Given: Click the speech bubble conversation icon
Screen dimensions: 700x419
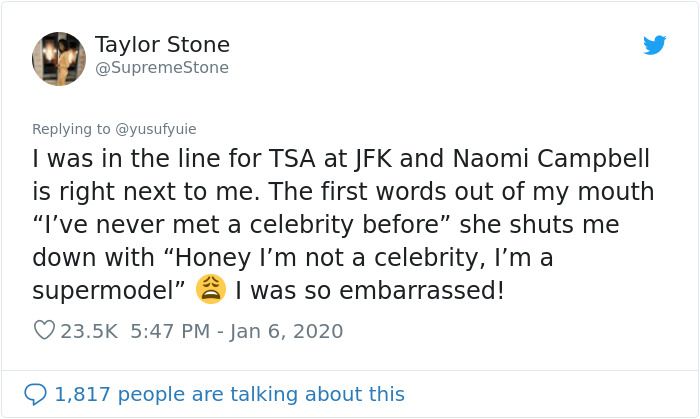Looking at the screenshot, I should pyautogui.click(x=35, y=394).
